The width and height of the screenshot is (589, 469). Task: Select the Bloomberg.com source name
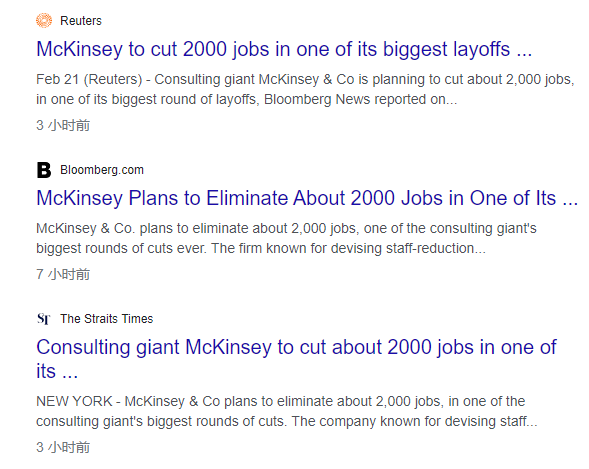pos(102,170)
